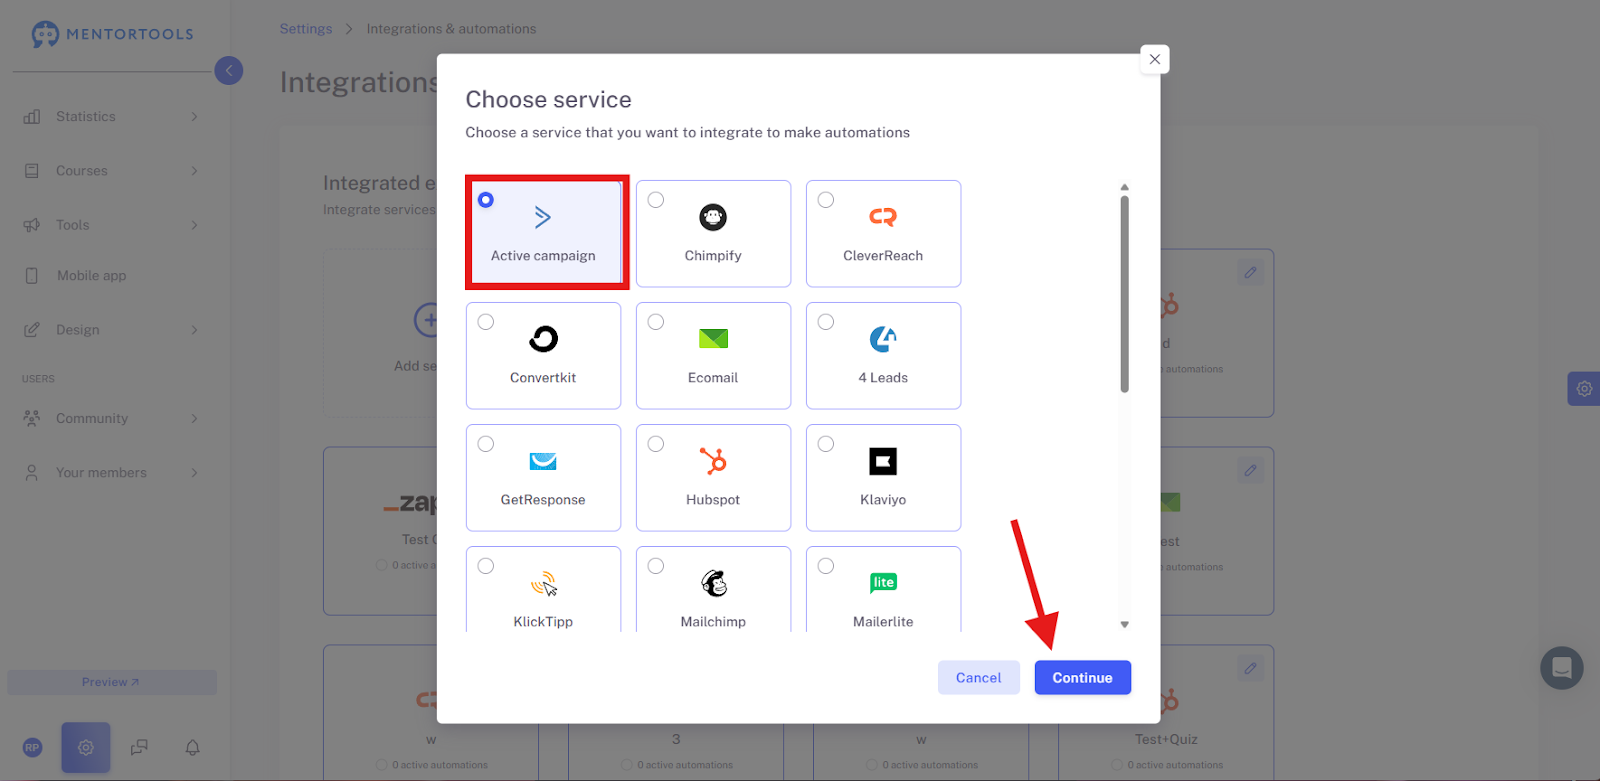Click the CleverReach orange logo
Image resolution: width=1600 pixels, height=781 pixels.
click(x=883, y=217)
